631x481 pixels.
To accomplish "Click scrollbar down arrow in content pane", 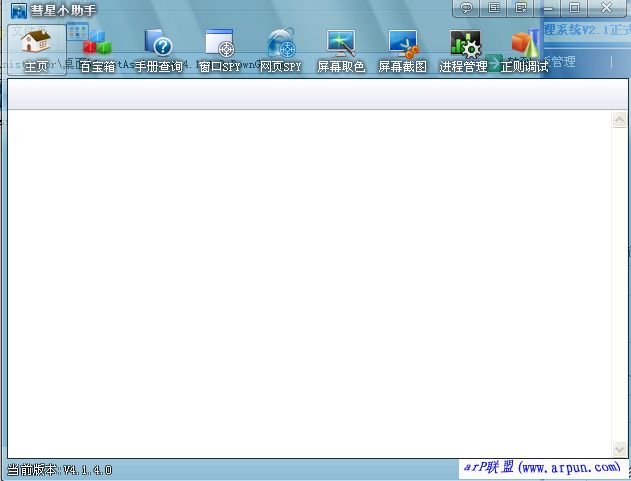I will 619,448.
